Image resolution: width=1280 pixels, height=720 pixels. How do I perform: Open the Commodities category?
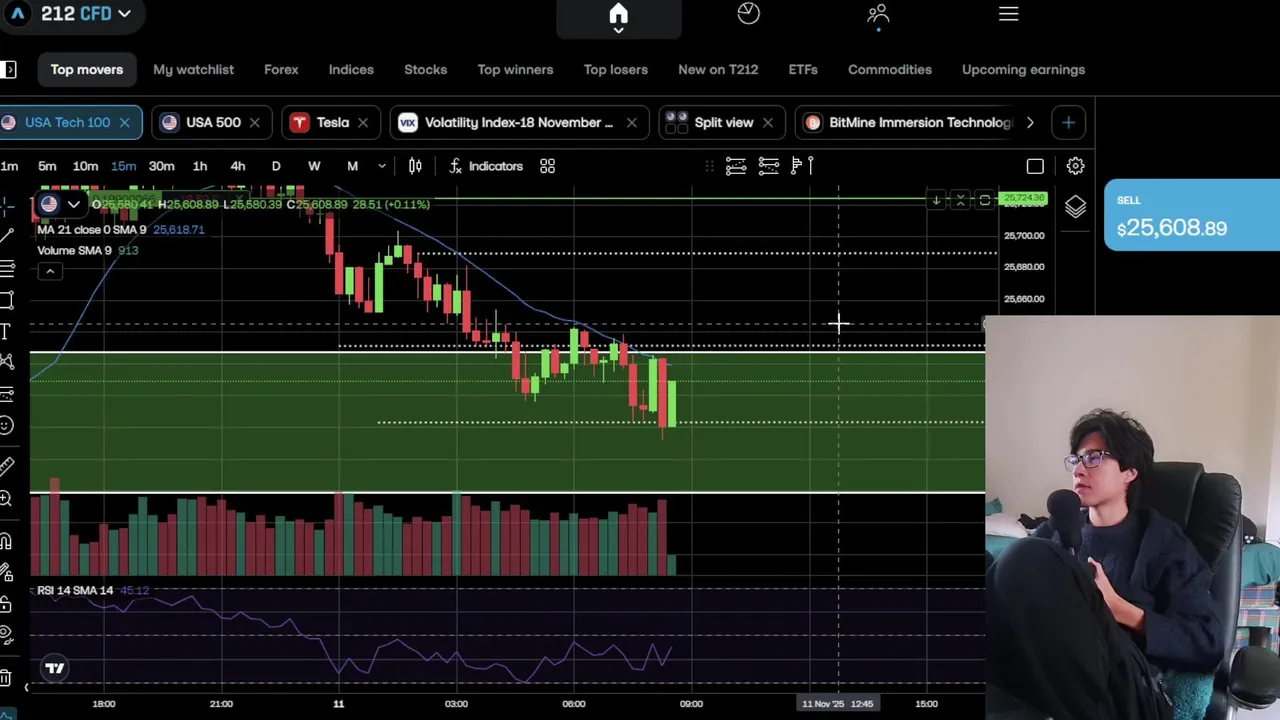pyautogui.click(x=890, y=70)
